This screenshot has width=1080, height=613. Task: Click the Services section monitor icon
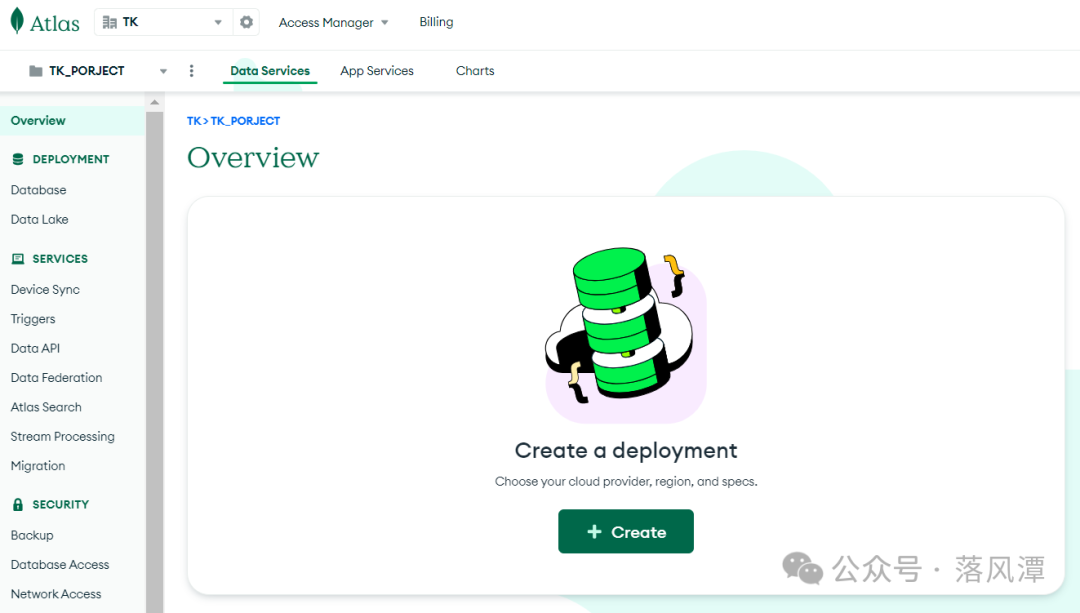point(18,259)
